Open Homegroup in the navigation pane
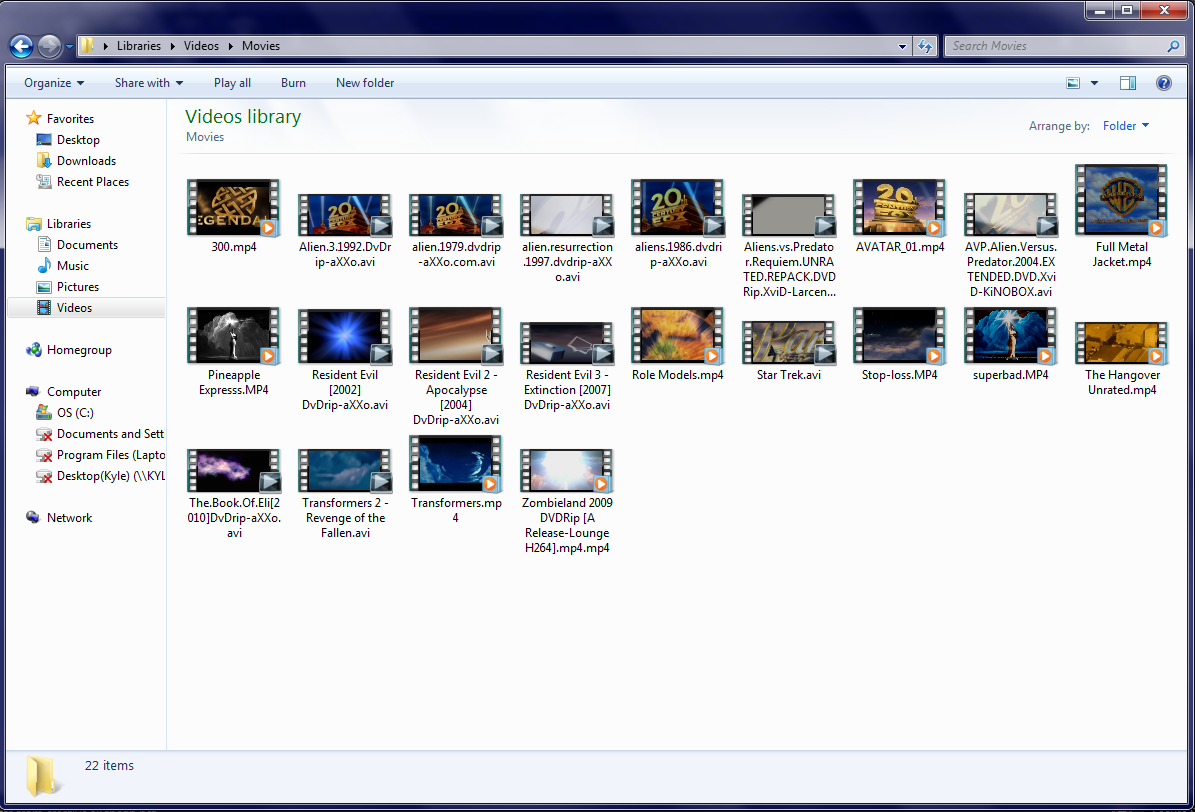Screen dimensions: 1195x812 pos(69,350)
